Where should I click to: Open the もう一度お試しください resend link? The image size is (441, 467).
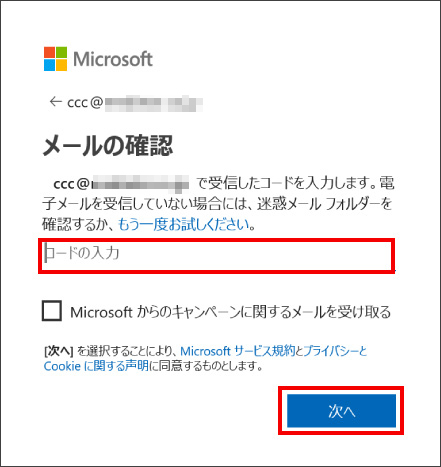point(184,224)
